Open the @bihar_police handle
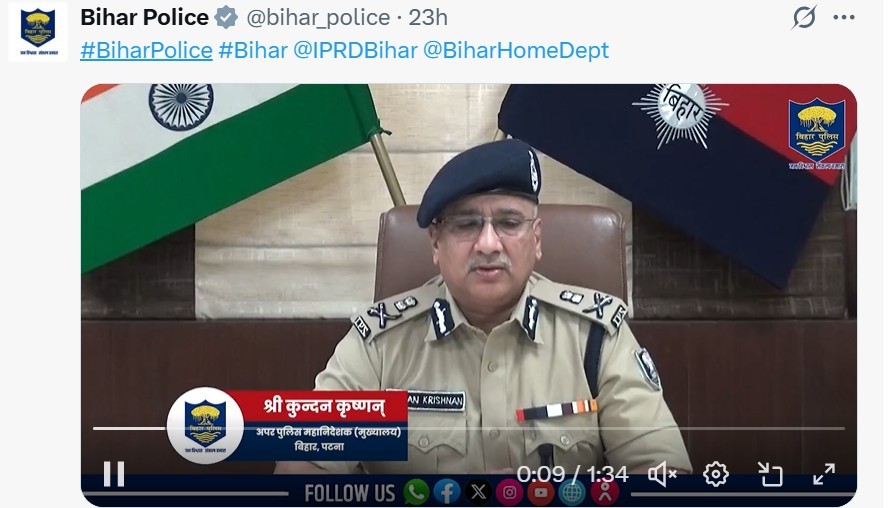889x508 pixels. click(x=318, y=18)
